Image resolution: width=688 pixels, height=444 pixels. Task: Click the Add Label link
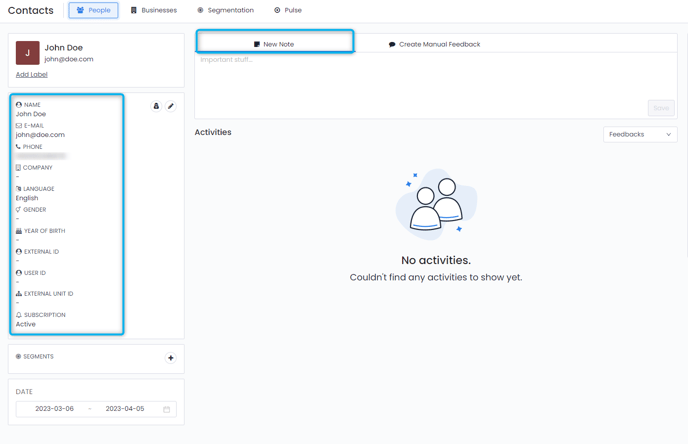[x=32, y=74]
